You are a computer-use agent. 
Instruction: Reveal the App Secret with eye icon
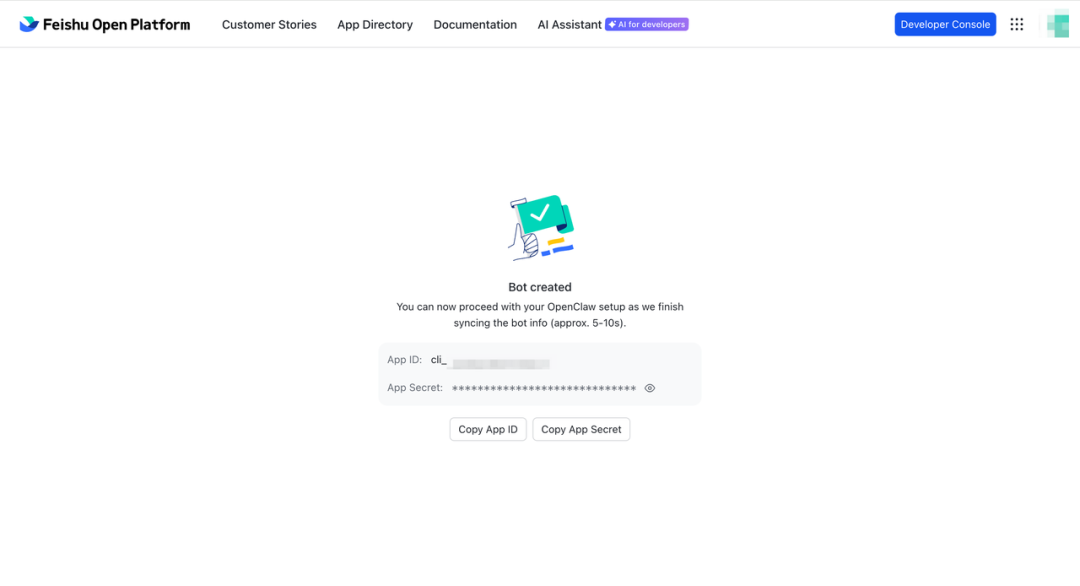[x=650, y=388]
